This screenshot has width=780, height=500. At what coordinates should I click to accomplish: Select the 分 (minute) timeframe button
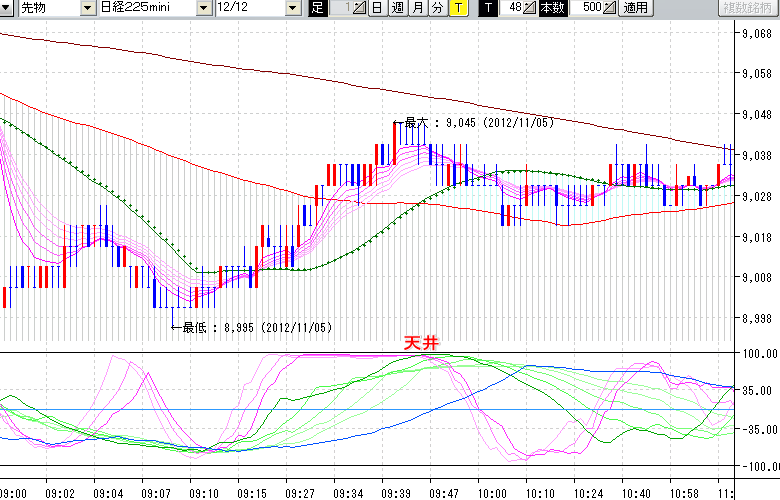(437, 8)
